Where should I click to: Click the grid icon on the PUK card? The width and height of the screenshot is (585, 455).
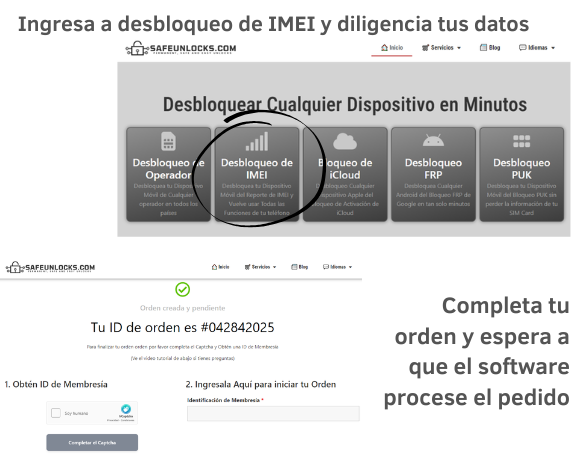click(522, 141)
